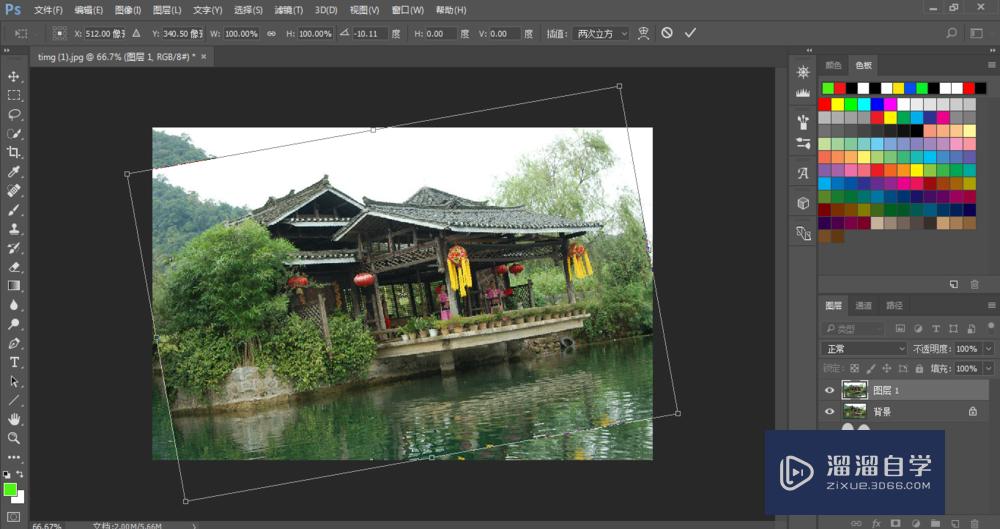The height and width of the screenshot is (529, 1000).
Task: Open the 插值 interpolation dropdown
Action: 602,33
